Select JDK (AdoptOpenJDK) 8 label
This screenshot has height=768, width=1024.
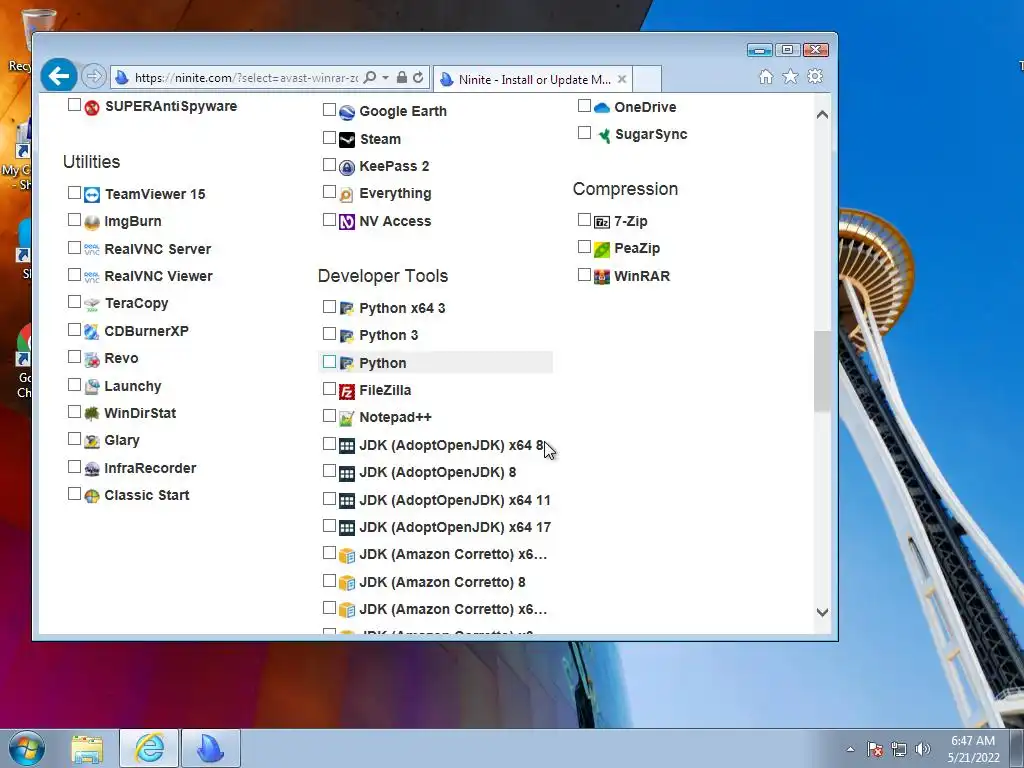[438, 472]
